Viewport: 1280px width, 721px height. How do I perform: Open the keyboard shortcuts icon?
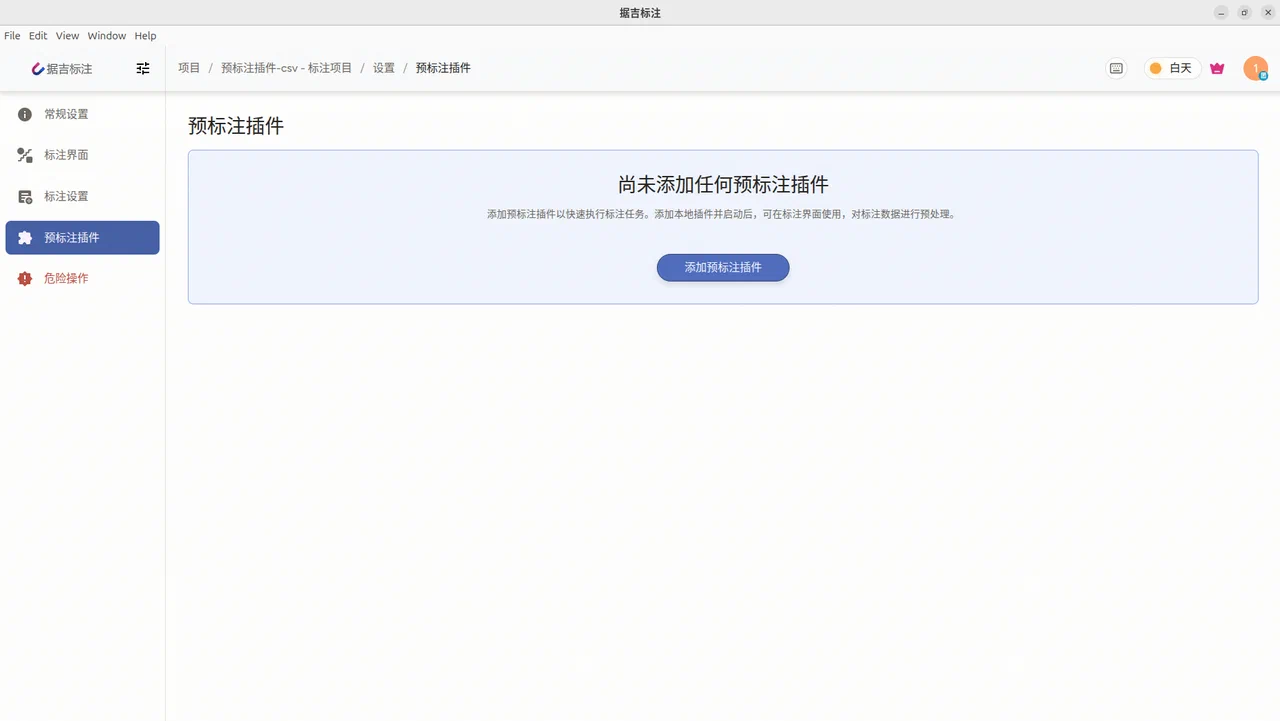click(x=1116, y=69)
